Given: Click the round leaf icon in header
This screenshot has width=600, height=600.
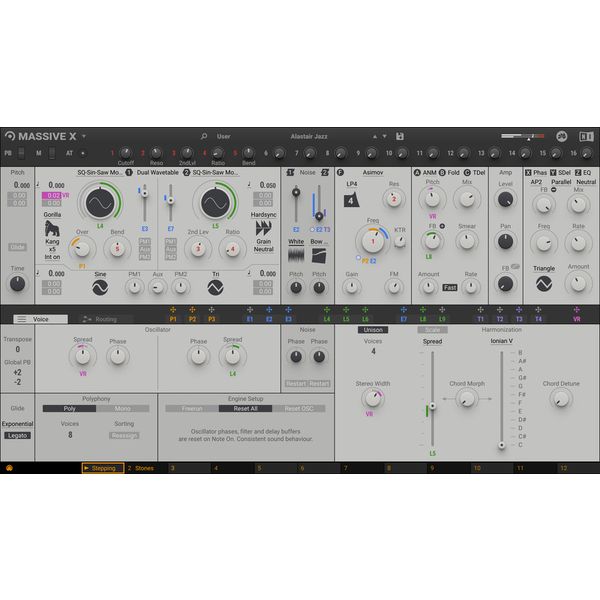Looking at the screenshot, I should [x=561, y=136].
